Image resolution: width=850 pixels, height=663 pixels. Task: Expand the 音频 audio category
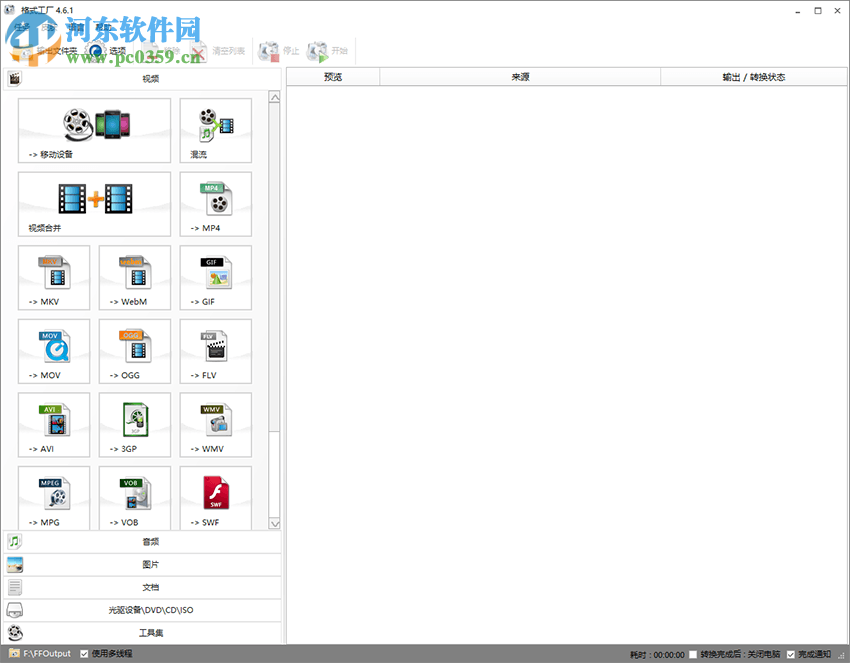tap(143, 542)
